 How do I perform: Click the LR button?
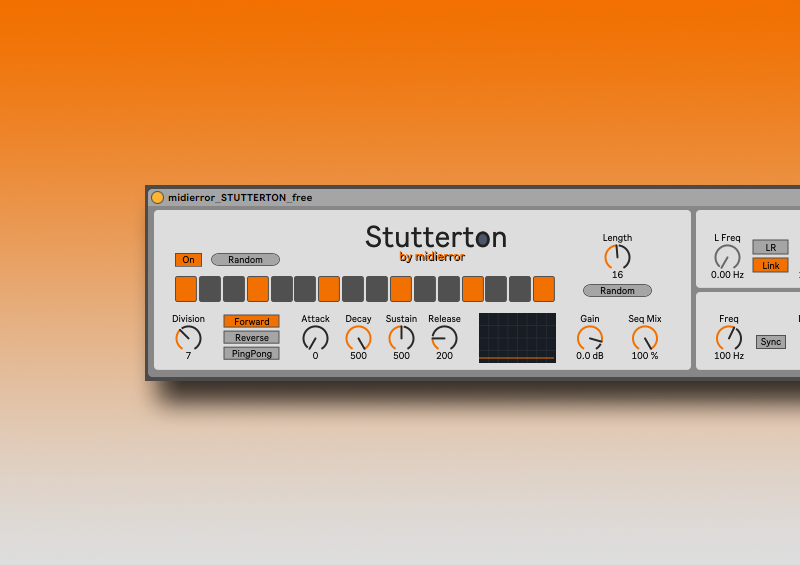(x=770, y=248)
